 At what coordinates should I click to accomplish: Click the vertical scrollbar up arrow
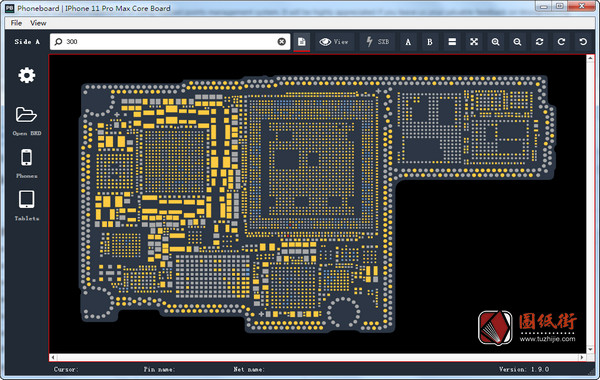[x=590, y=59]
